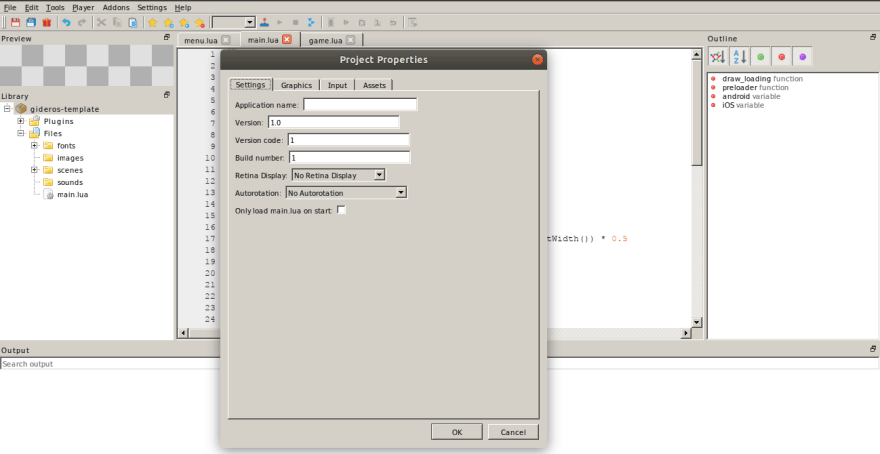The height and width of the screenshot is (454, 880).
Task: Open the File menu
Action: coord(10,7)
